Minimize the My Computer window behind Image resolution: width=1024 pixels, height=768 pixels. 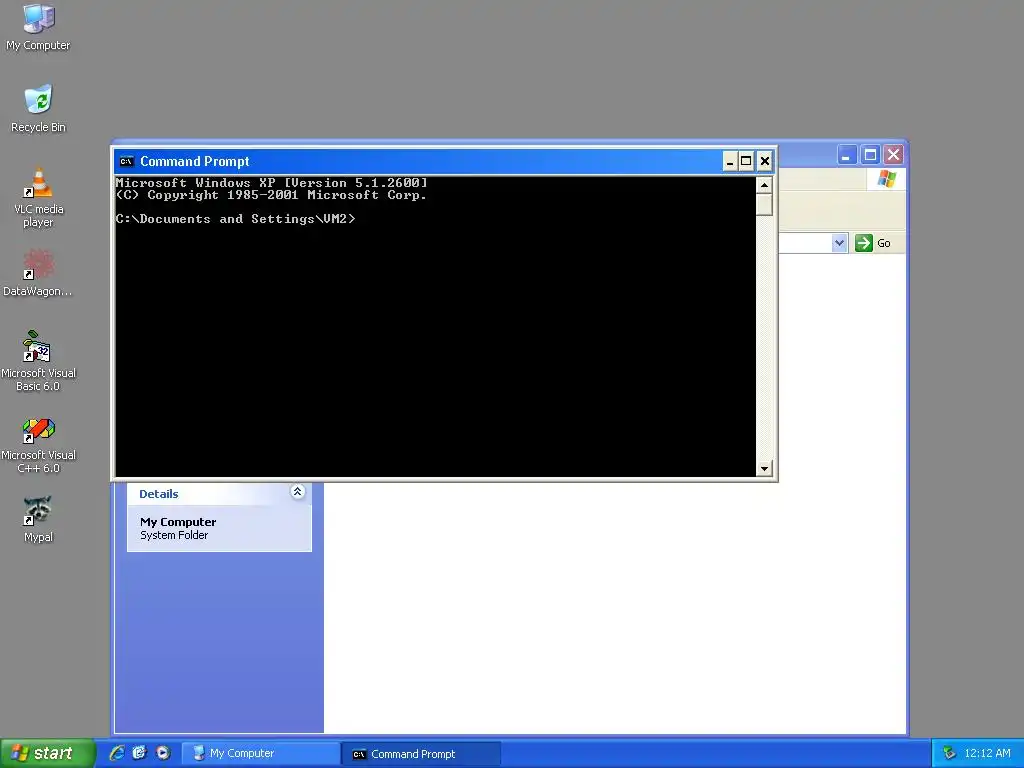[846, 155]
